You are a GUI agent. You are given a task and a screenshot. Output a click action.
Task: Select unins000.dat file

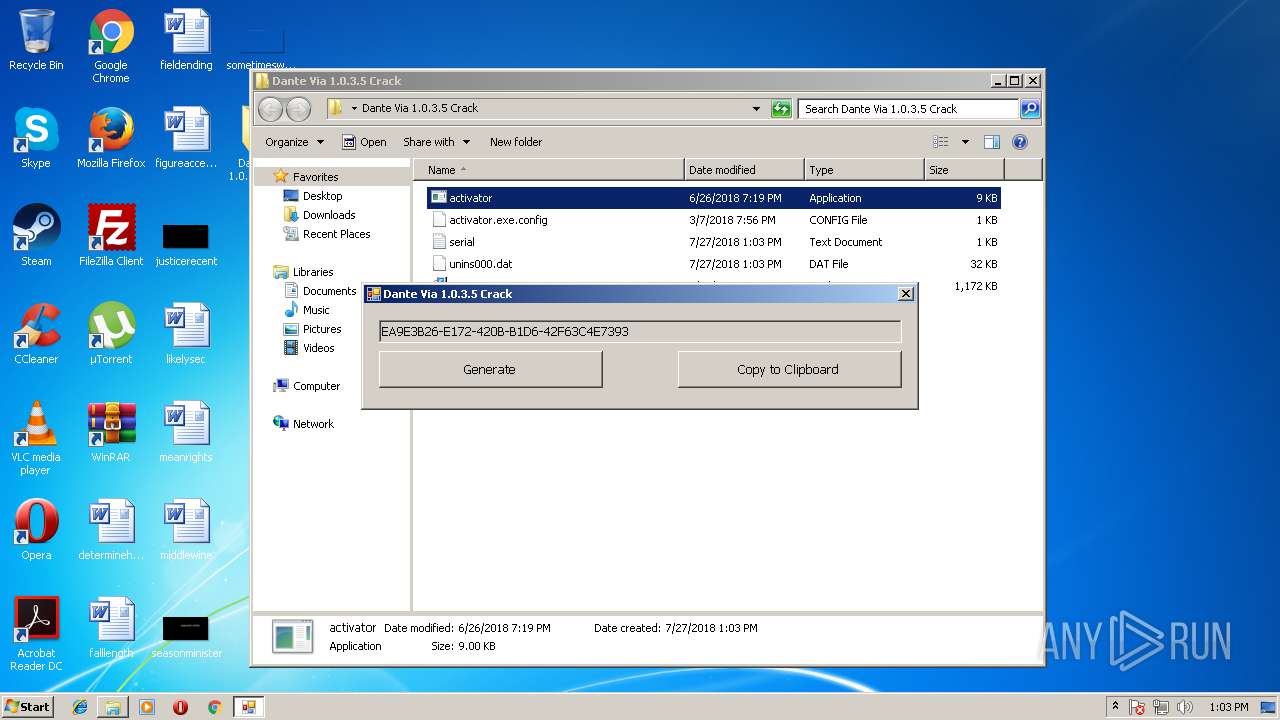click(713, 264)
